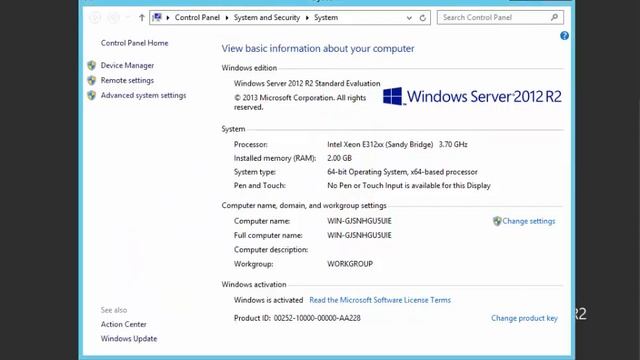Click the No Pen or Touch Input text

[409, 185]
